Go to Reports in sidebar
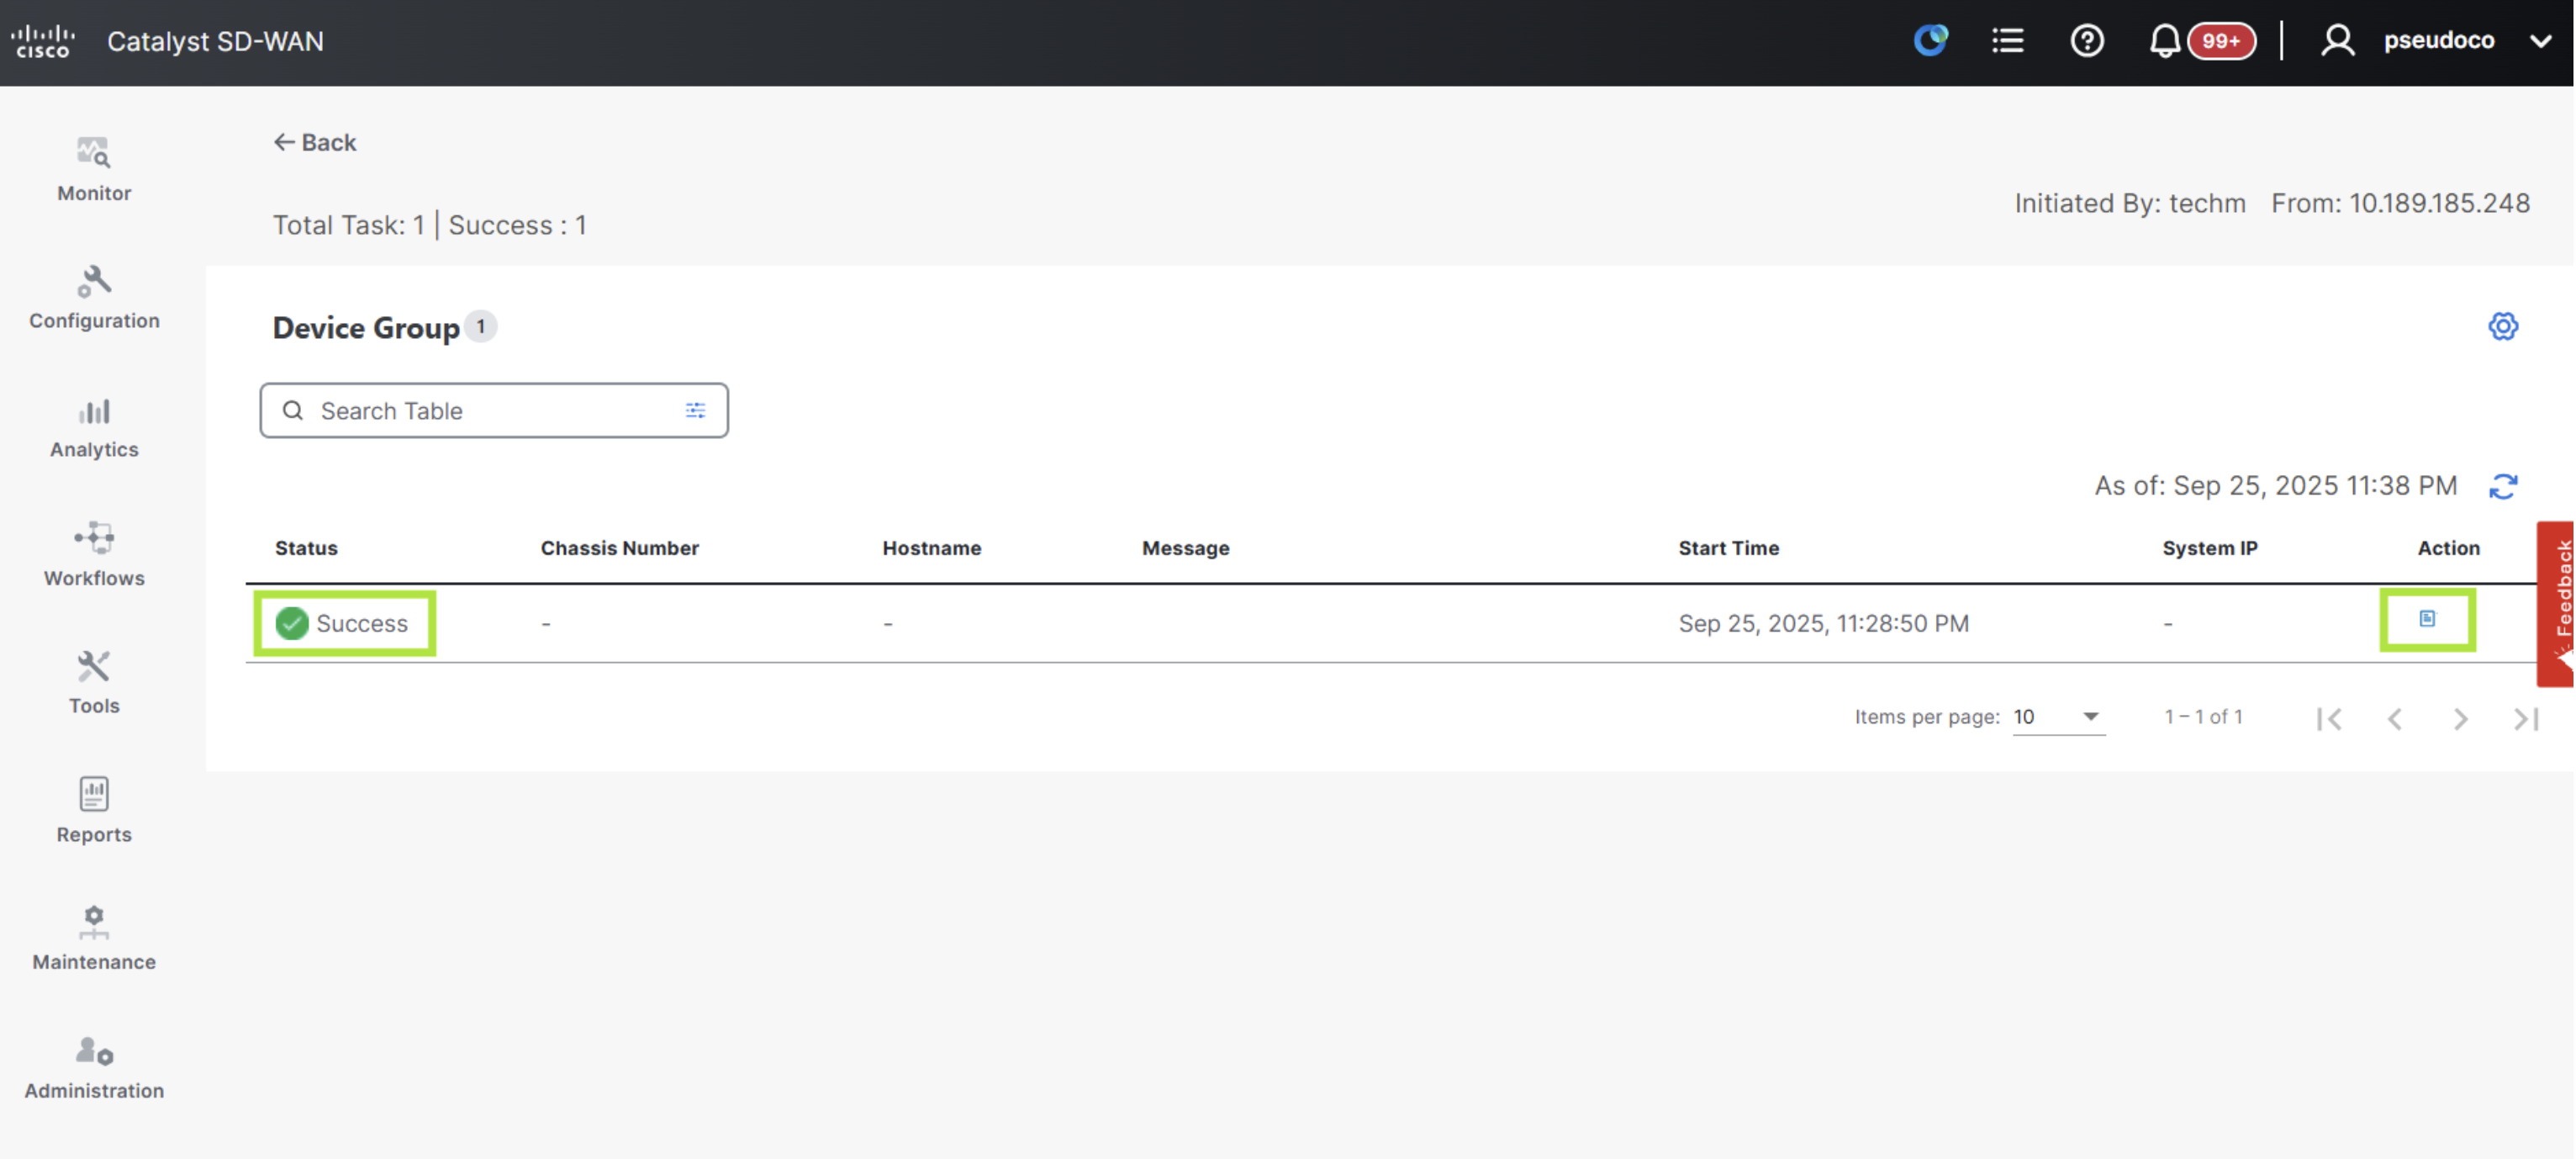Viewport: 2576px width, 1159px height. [x=94, y=811]
